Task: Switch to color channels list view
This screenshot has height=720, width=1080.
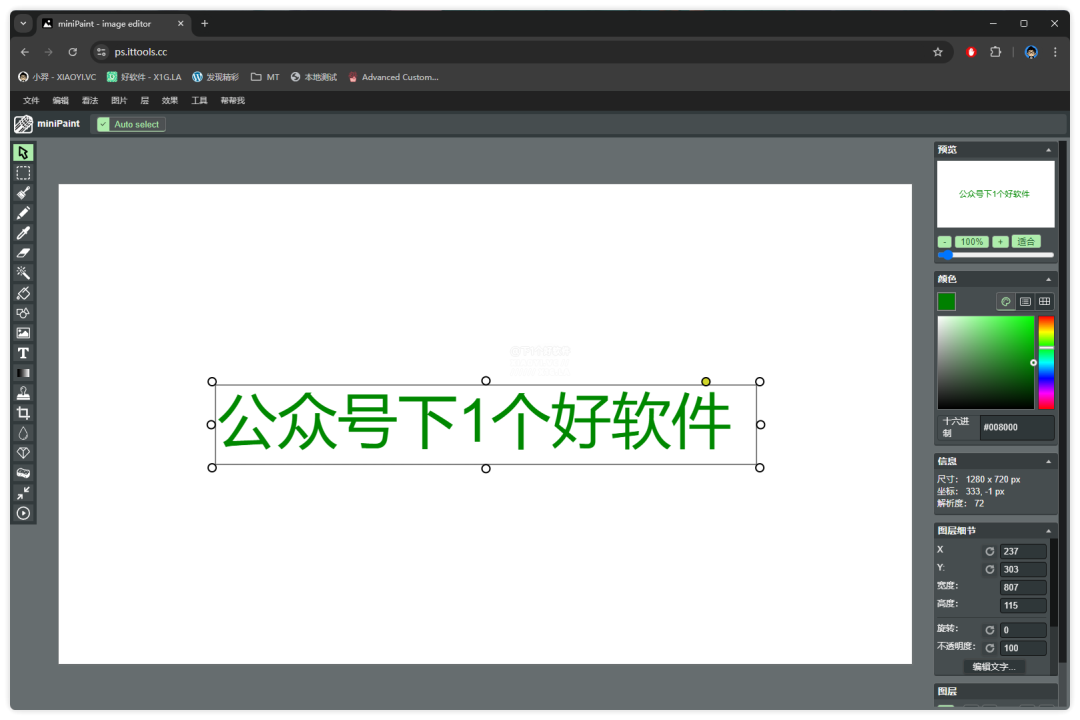Action: pyautogui.click(x=1025, y=301)
